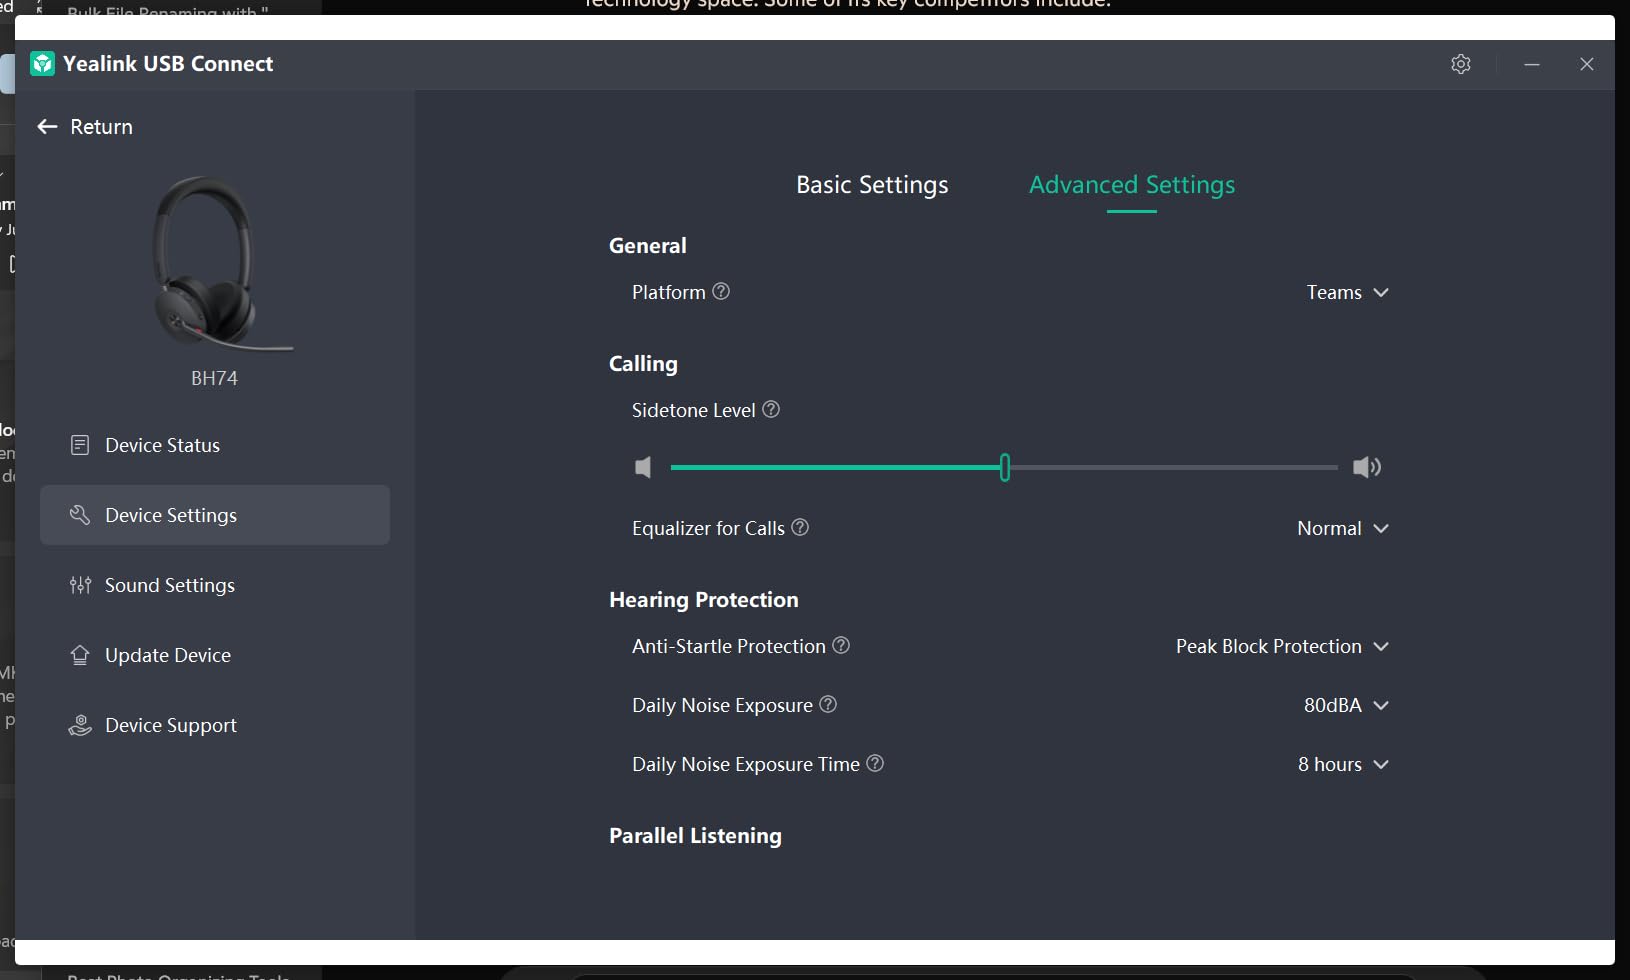This screenshot has width=1630, height=980.
Task: Open Update Device in the sidebar
Action: click(215, 655)
